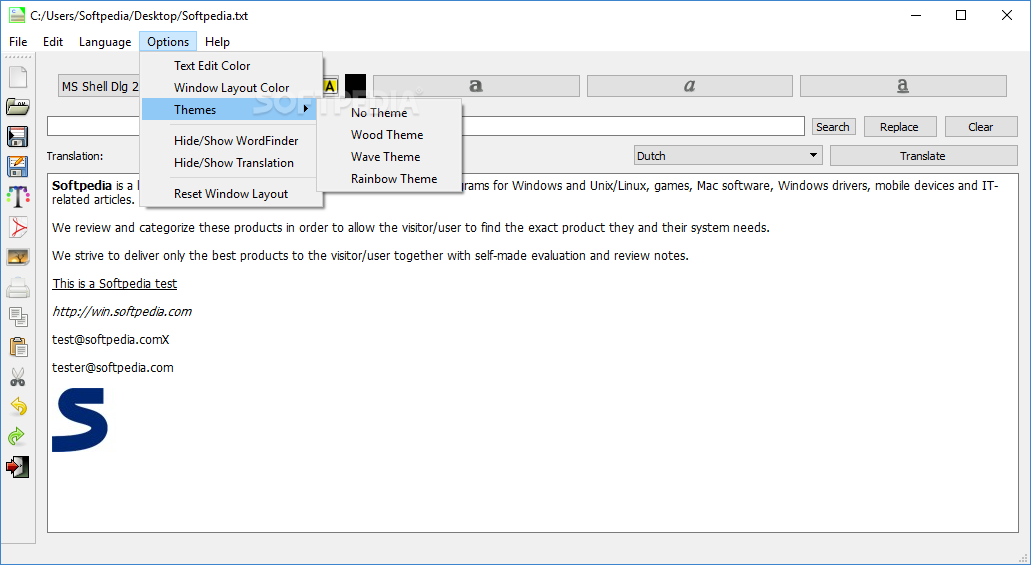
Task: Toggle underline with the underlined 'a' button
Action: tap(903, 86)
